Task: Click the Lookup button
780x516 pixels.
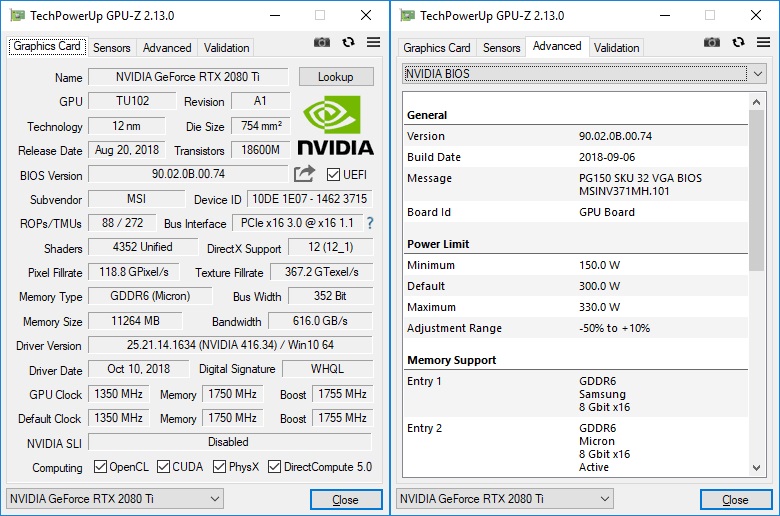Action: [336, 77]
